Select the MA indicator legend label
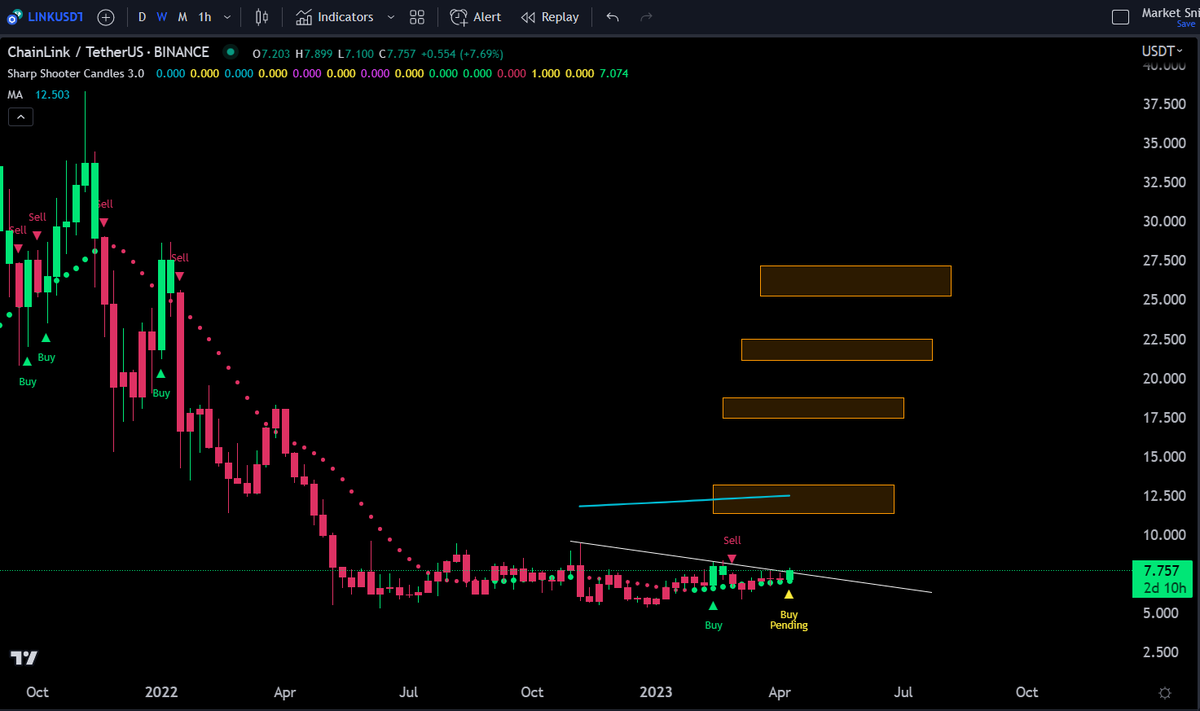 (16, 94)
